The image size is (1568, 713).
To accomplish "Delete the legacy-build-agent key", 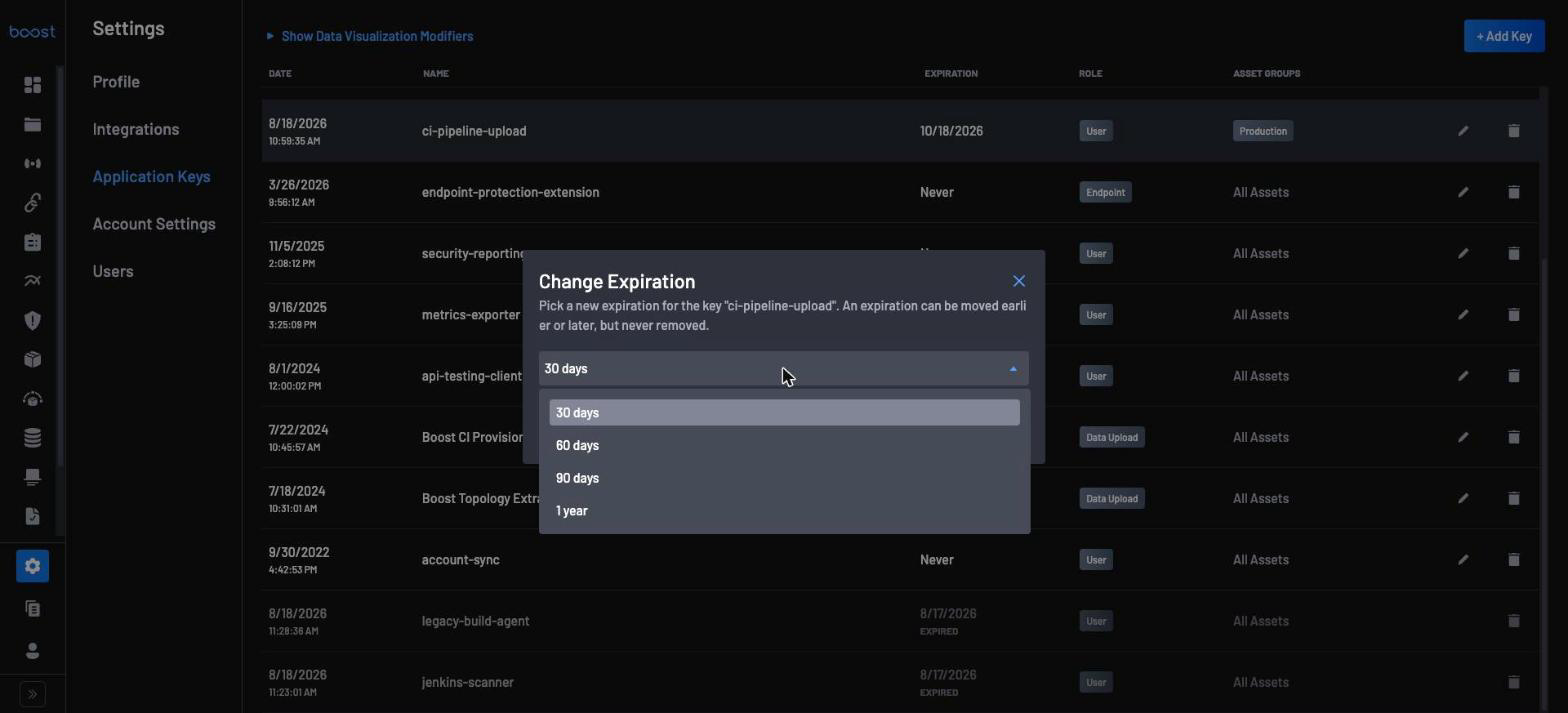I will 1513,621.
